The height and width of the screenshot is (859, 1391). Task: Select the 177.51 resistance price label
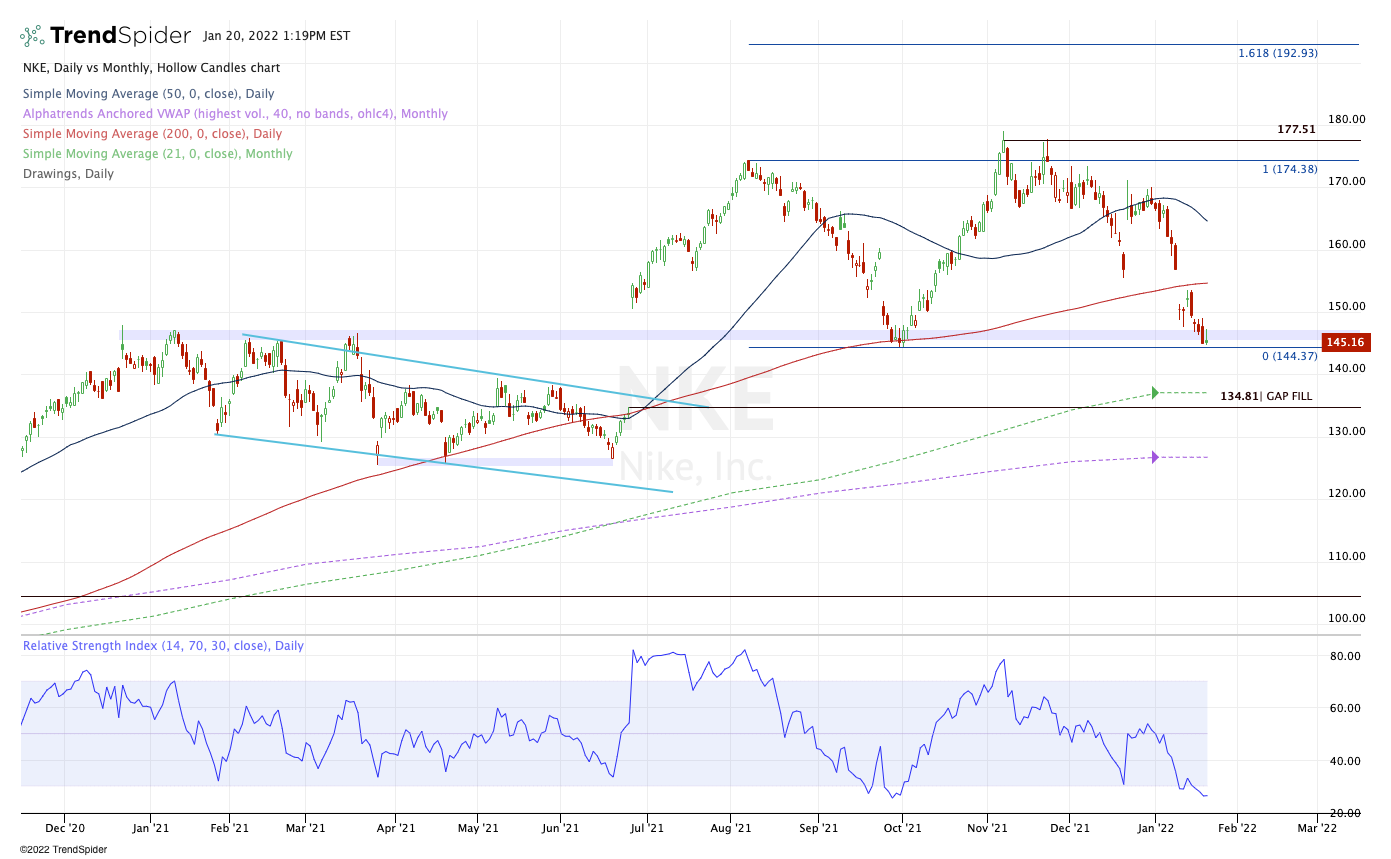click(x=1296, y=129)
